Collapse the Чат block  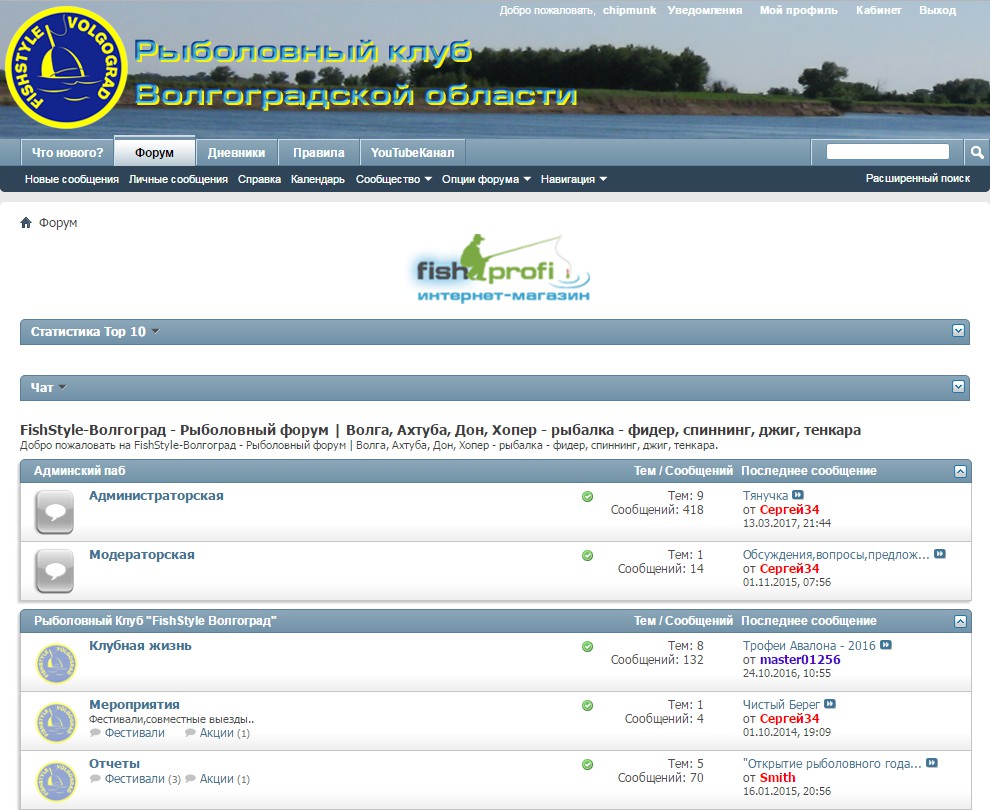coord(958,386)
